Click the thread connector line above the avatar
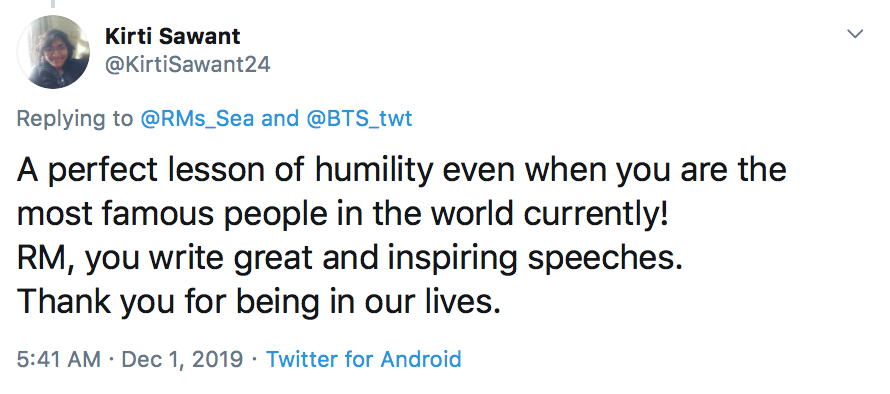This screenshot has width=890, height=394. coord(53,3)
